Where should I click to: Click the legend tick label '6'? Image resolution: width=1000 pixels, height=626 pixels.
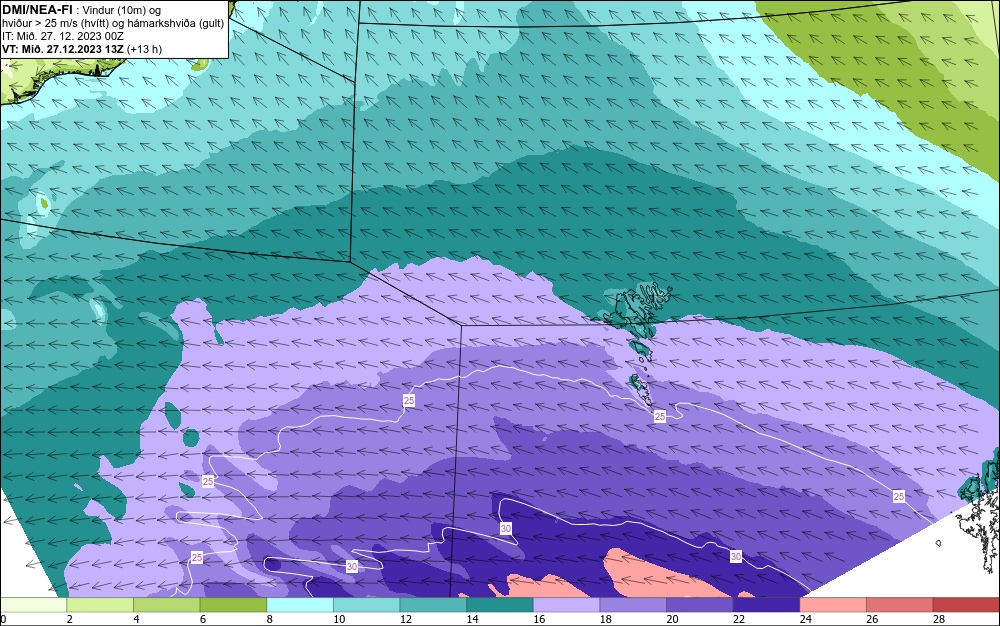203,619
